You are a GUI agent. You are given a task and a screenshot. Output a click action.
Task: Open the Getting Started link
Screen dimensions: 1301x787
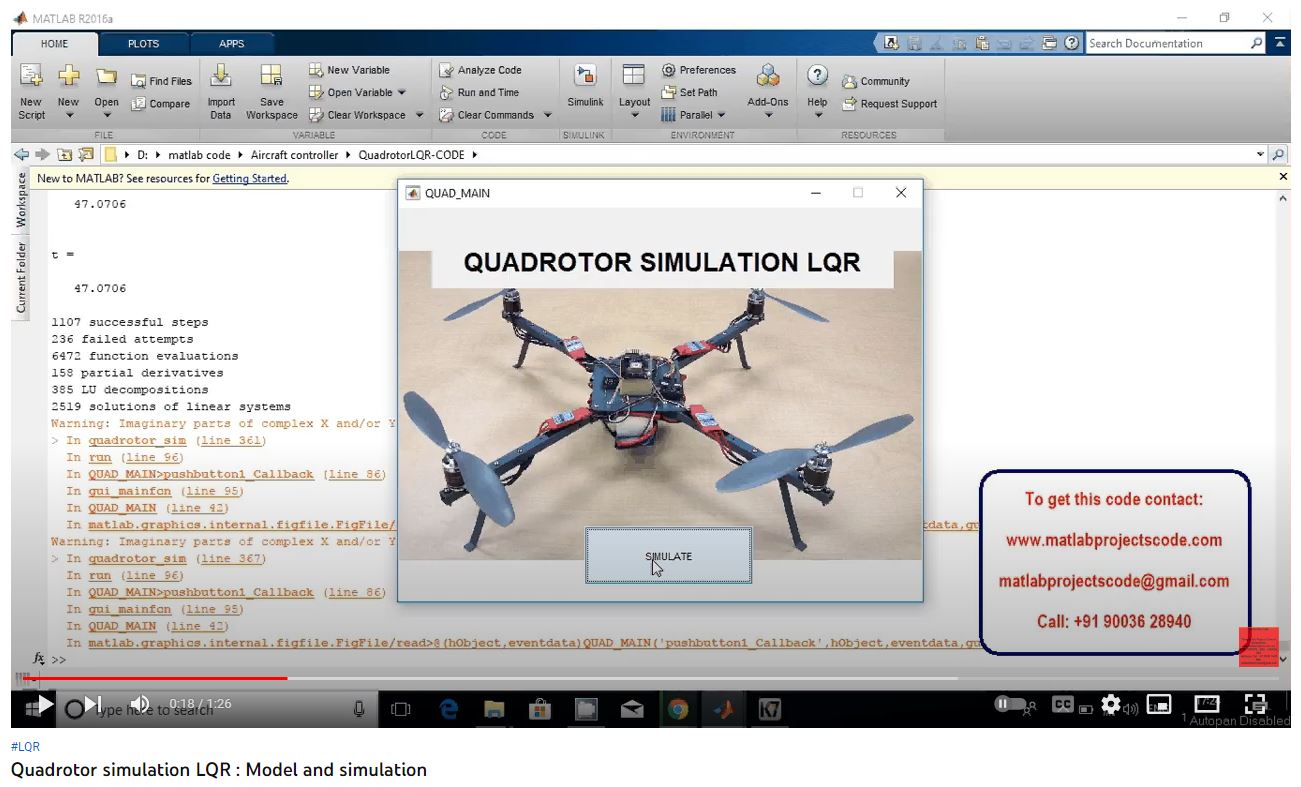(249, 179)
